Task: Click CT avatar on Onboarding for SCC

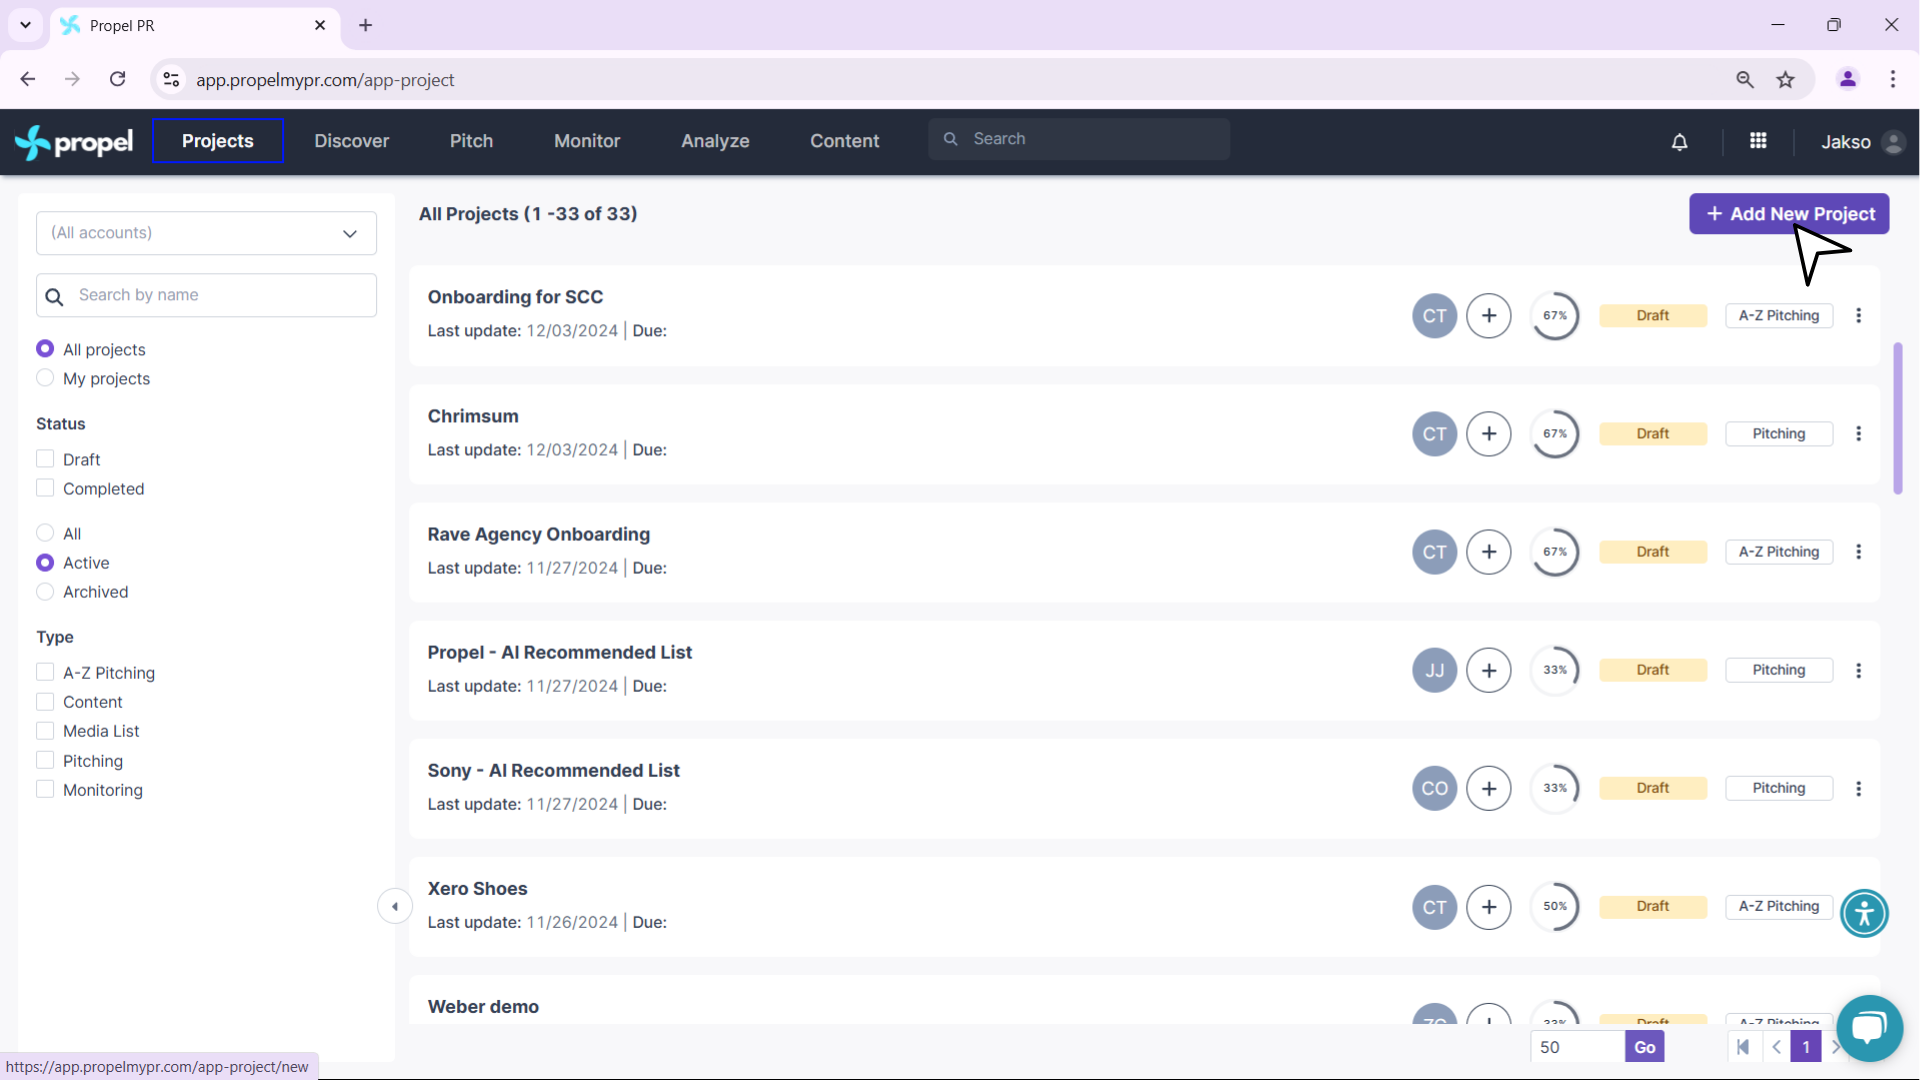Action: tap(1435, 316)
